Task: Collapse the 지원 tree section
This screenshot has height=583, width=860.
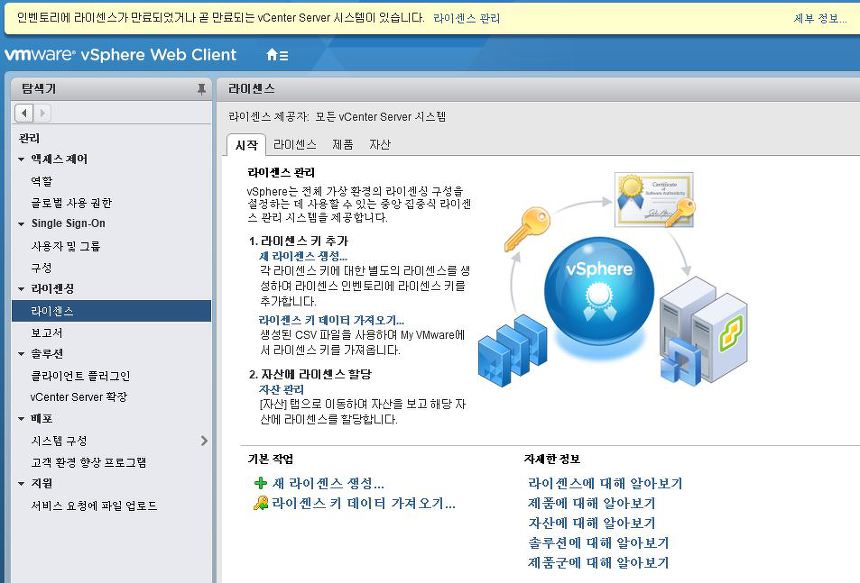Action: [21, 484]
